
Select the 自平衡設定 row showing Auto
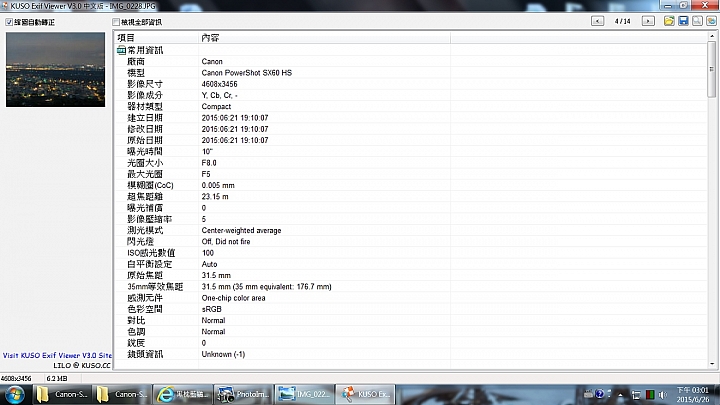click(x=411, y=264)
